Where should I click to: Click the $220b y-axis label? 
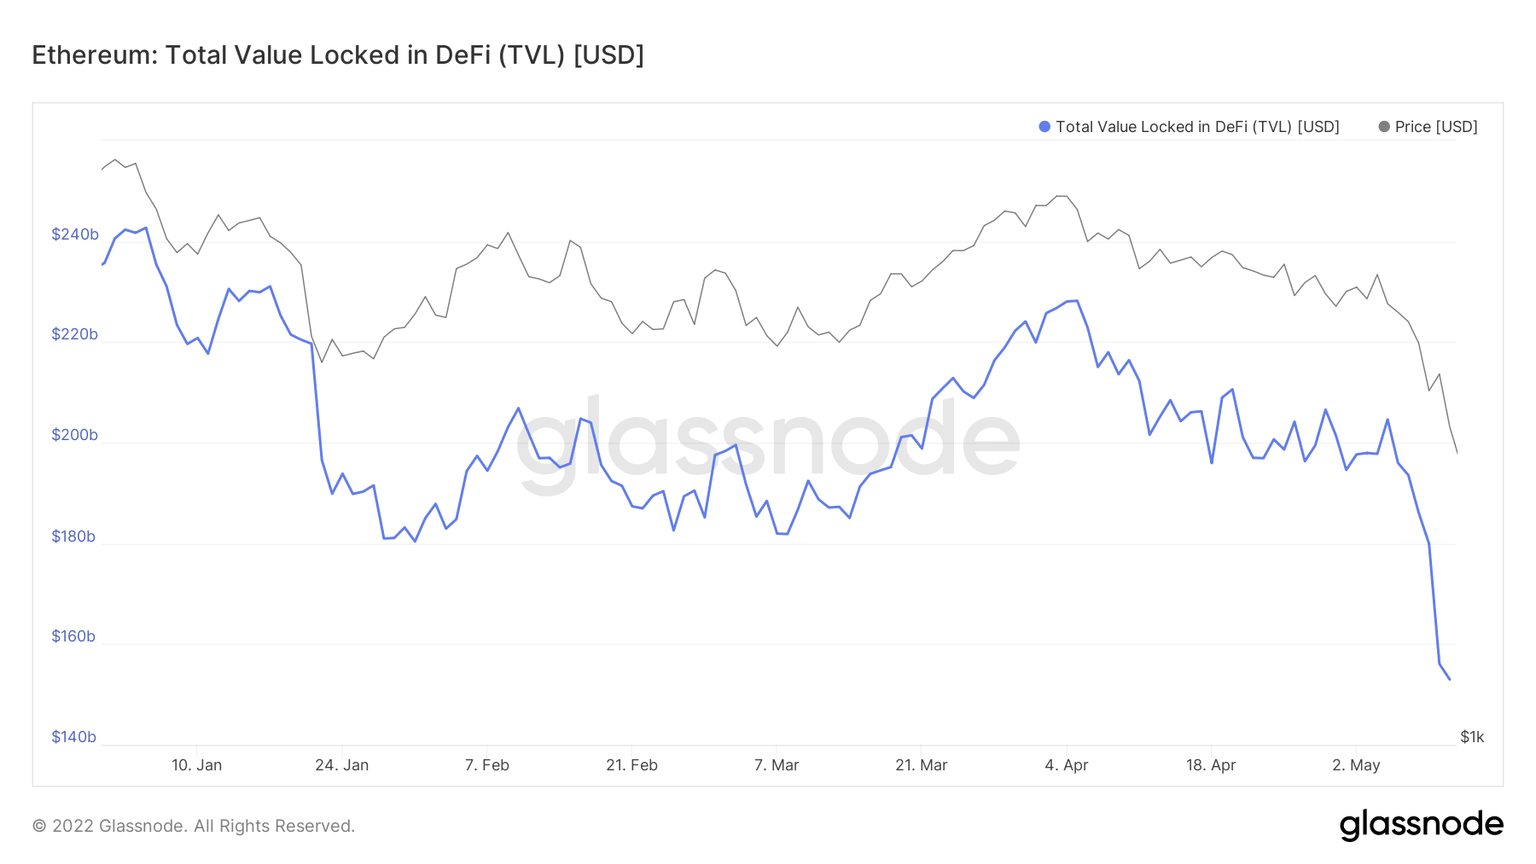pos(75,335)
